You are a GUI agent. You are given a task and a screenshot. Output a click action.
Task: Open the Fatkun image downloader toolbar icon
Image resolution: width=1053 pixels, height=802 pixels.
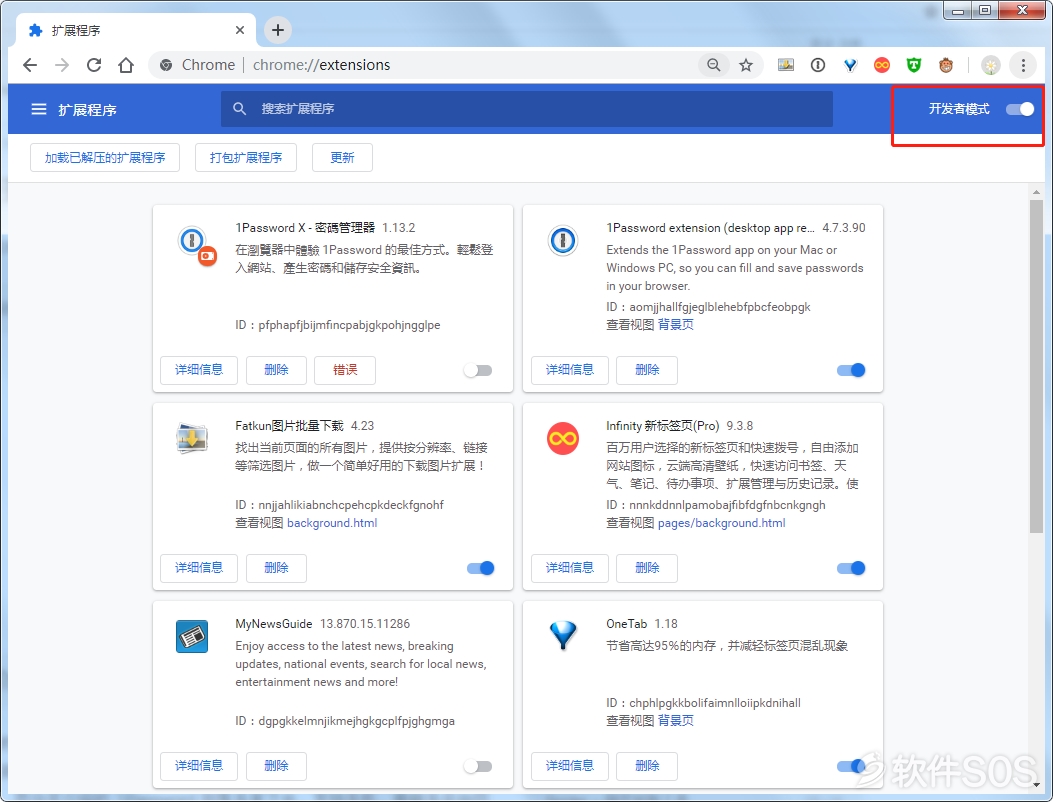[786, 65]
